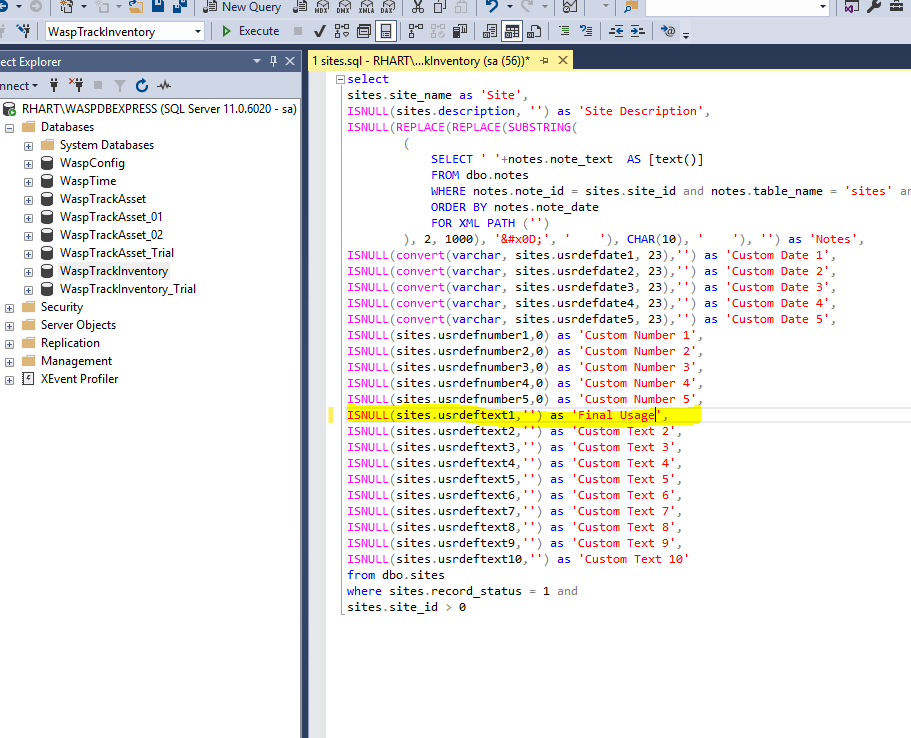Open the available databases dropdown
The height and width of the screenshot is (738, 911).
[x=196, y=31]
